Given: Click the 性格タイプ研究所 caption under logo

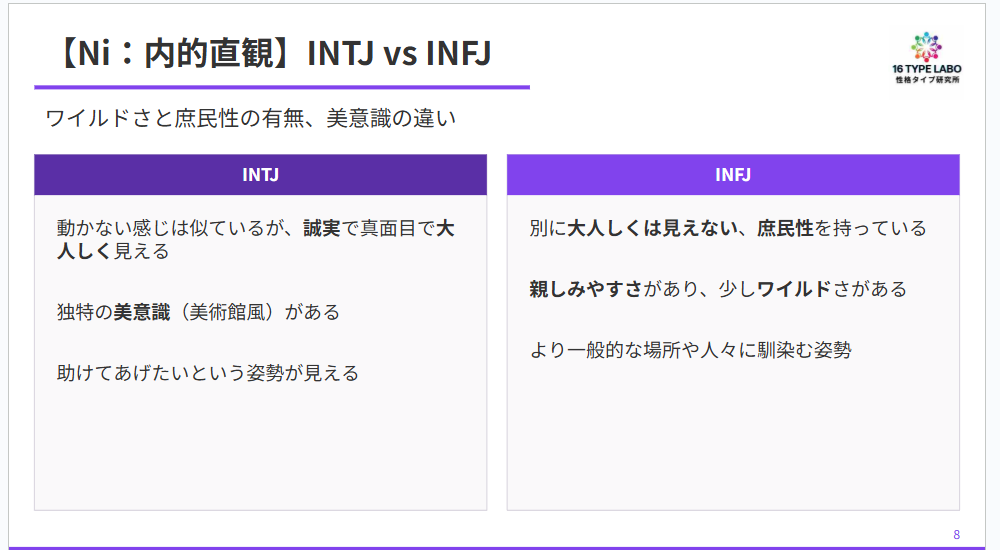Looking at the screenshot, I should click(927, 79).
